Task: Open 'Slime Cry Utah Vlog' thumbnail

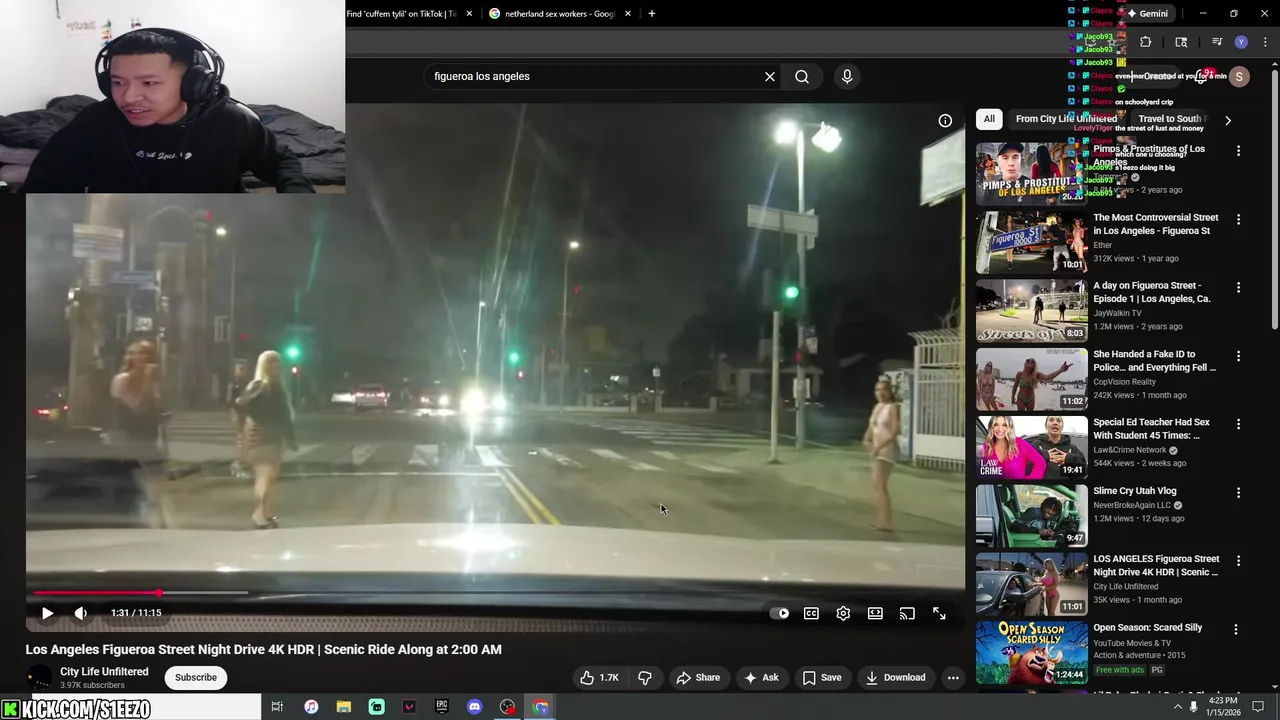Action: click(1031, 515)
